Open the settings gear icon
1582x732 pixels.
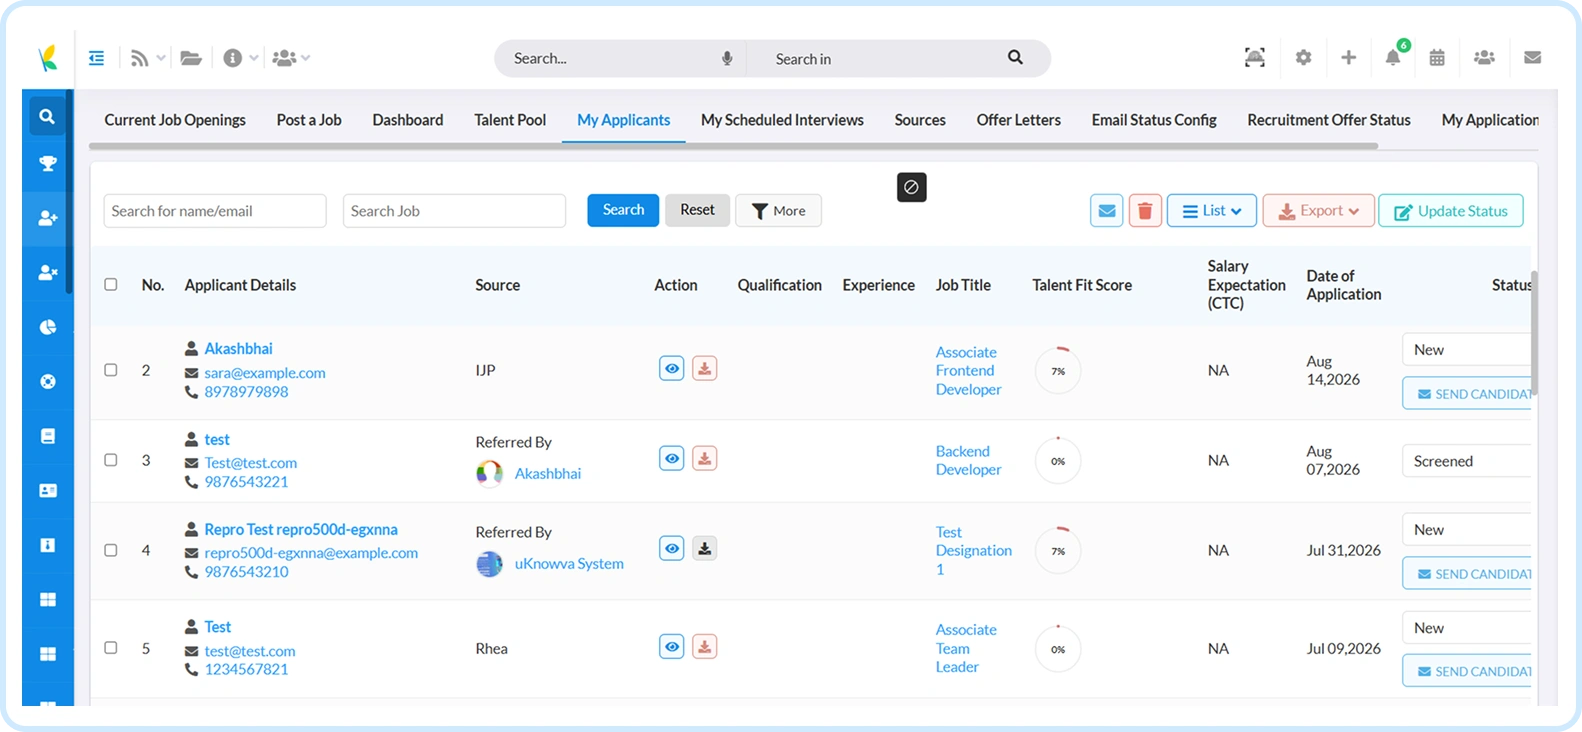click(1303, 57)
